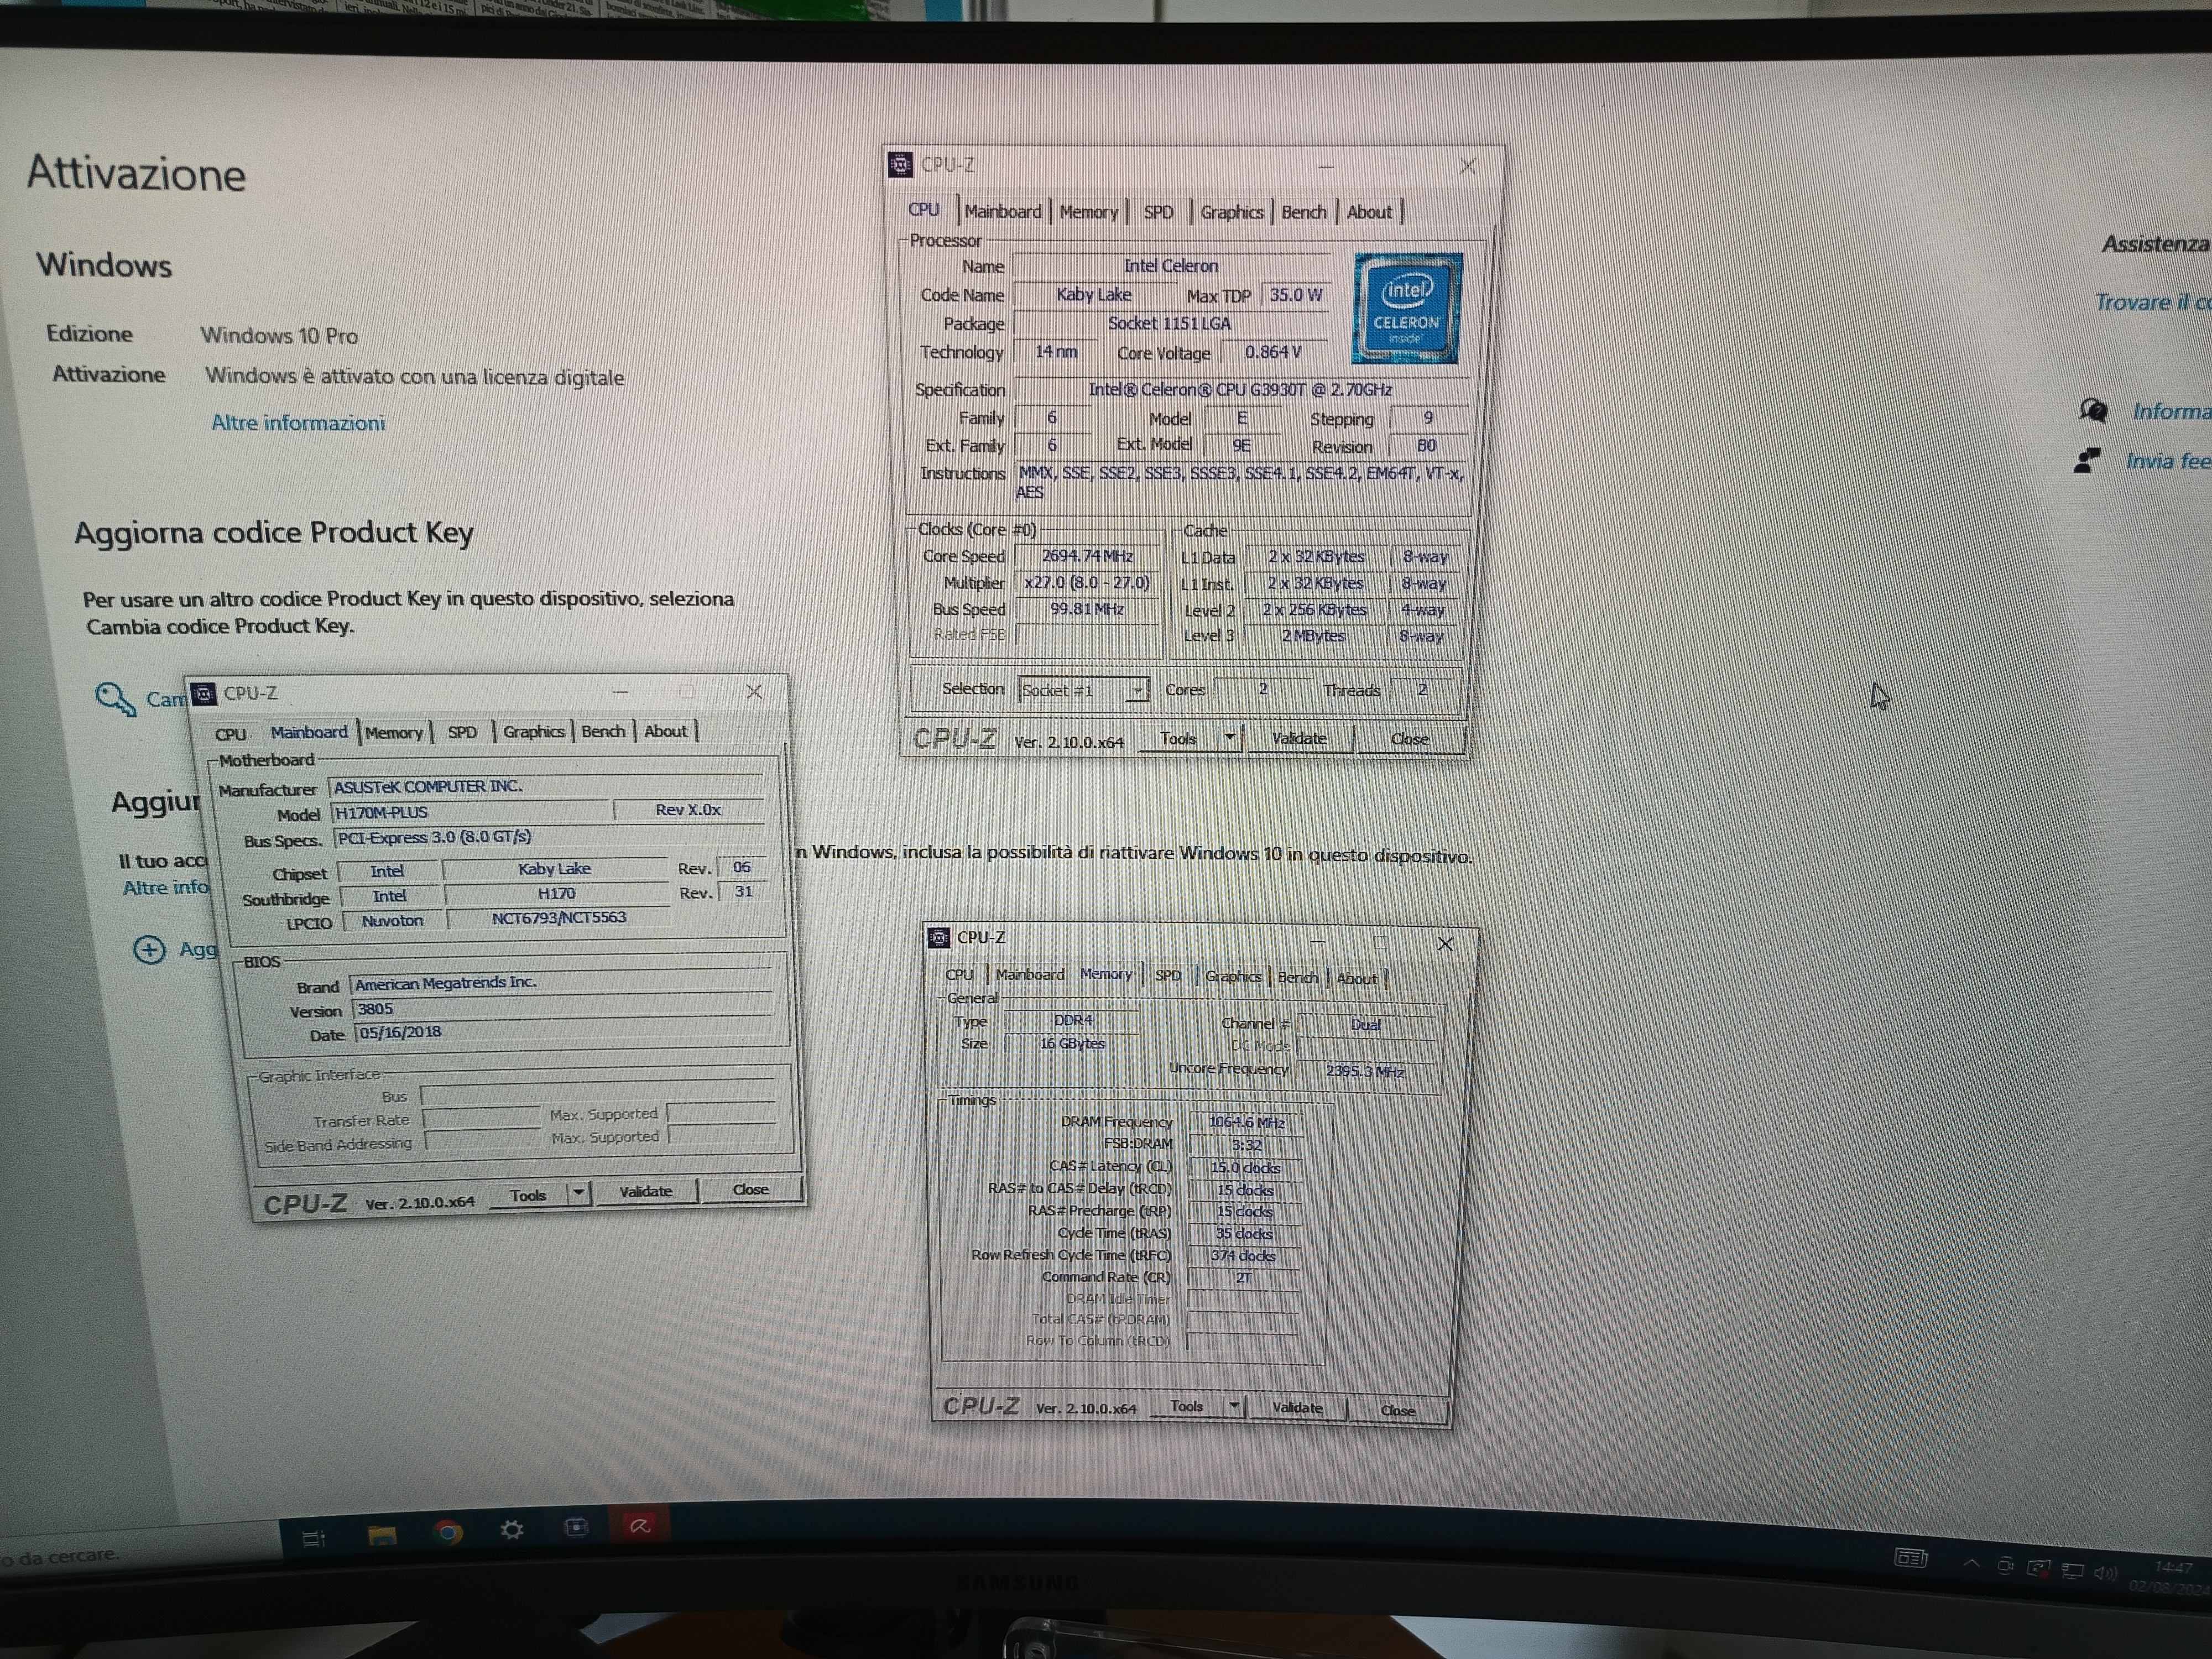The image size is (2212, 1659).
Task: Open the Invia fee feedback link
Action: tap(2168, 461)
